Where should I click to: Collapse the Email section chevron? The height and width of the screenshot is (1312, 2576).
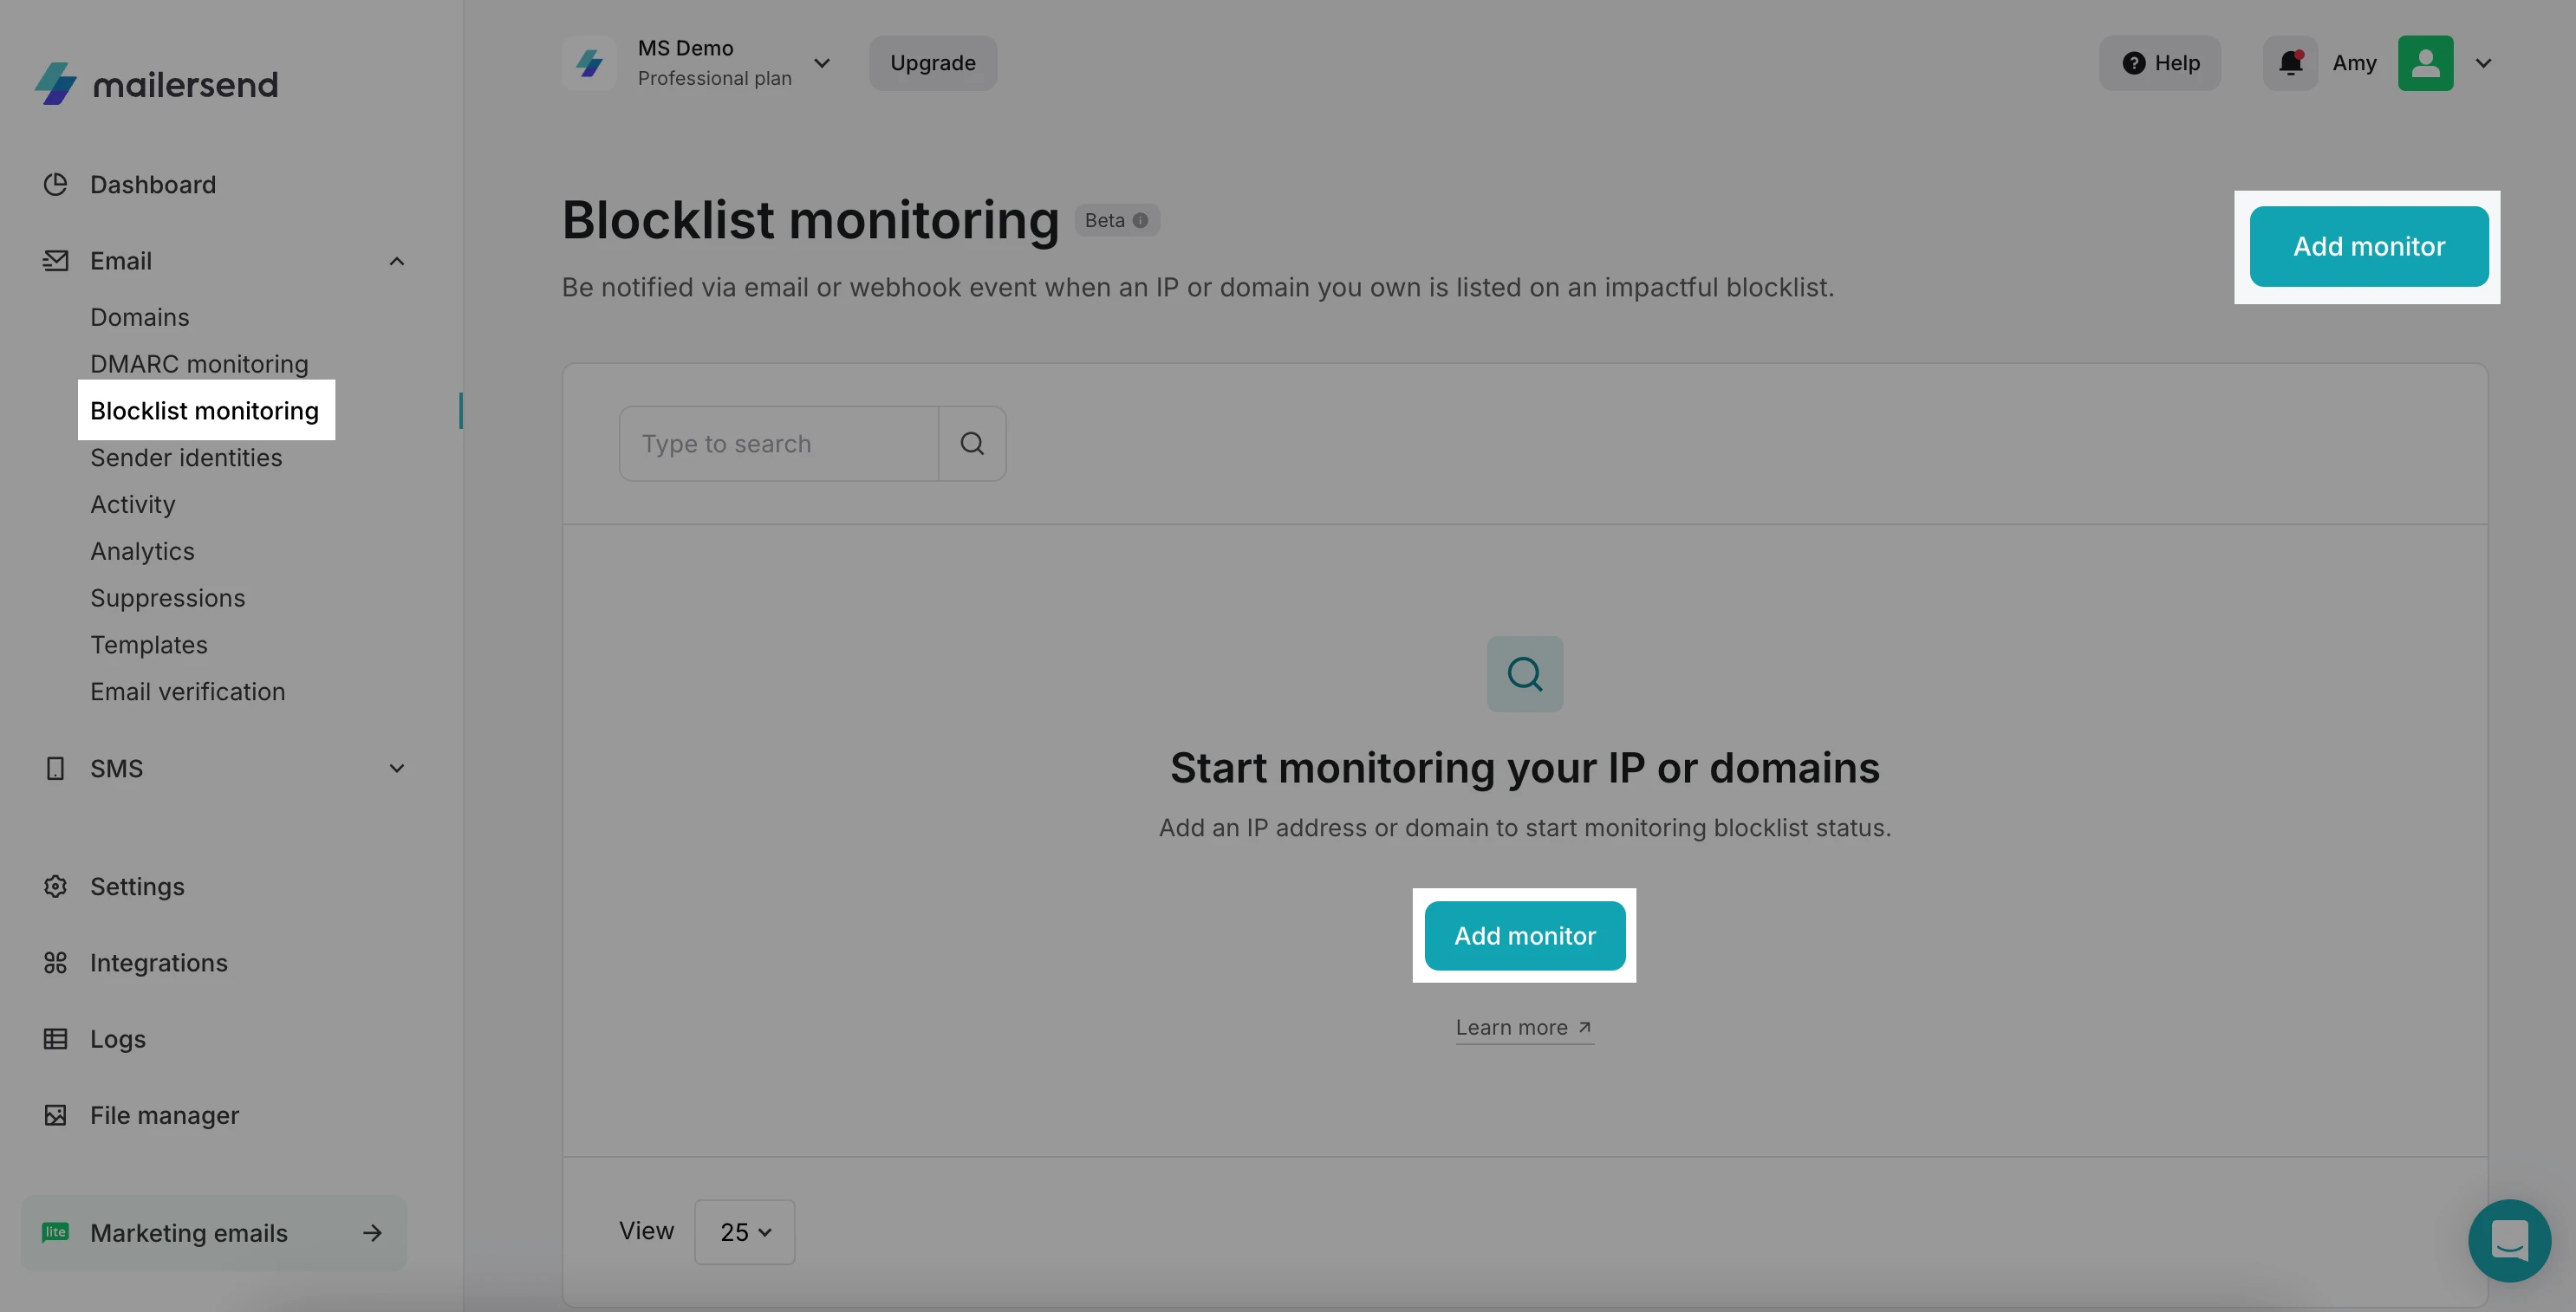coord(396,260)
